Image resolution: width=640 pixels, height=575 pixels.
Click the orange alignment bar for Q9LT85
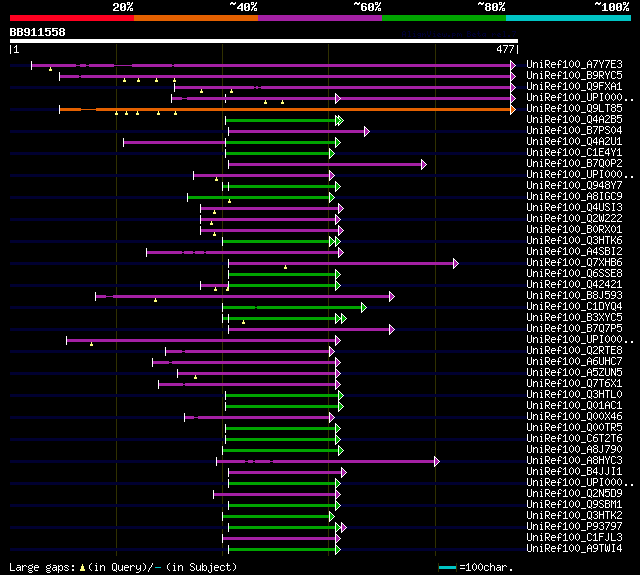point(286,109)
